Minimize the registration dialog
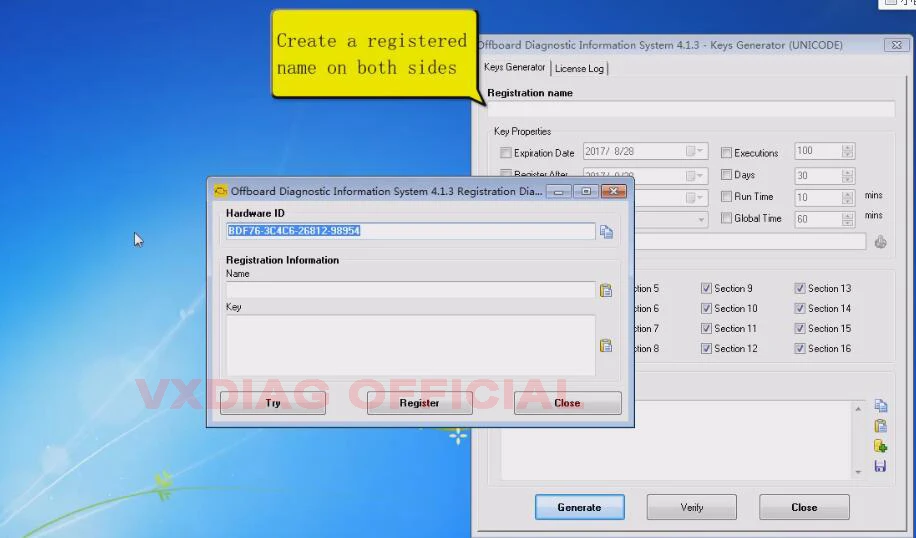This screenshot has width=916, height=538. point(559,192)
